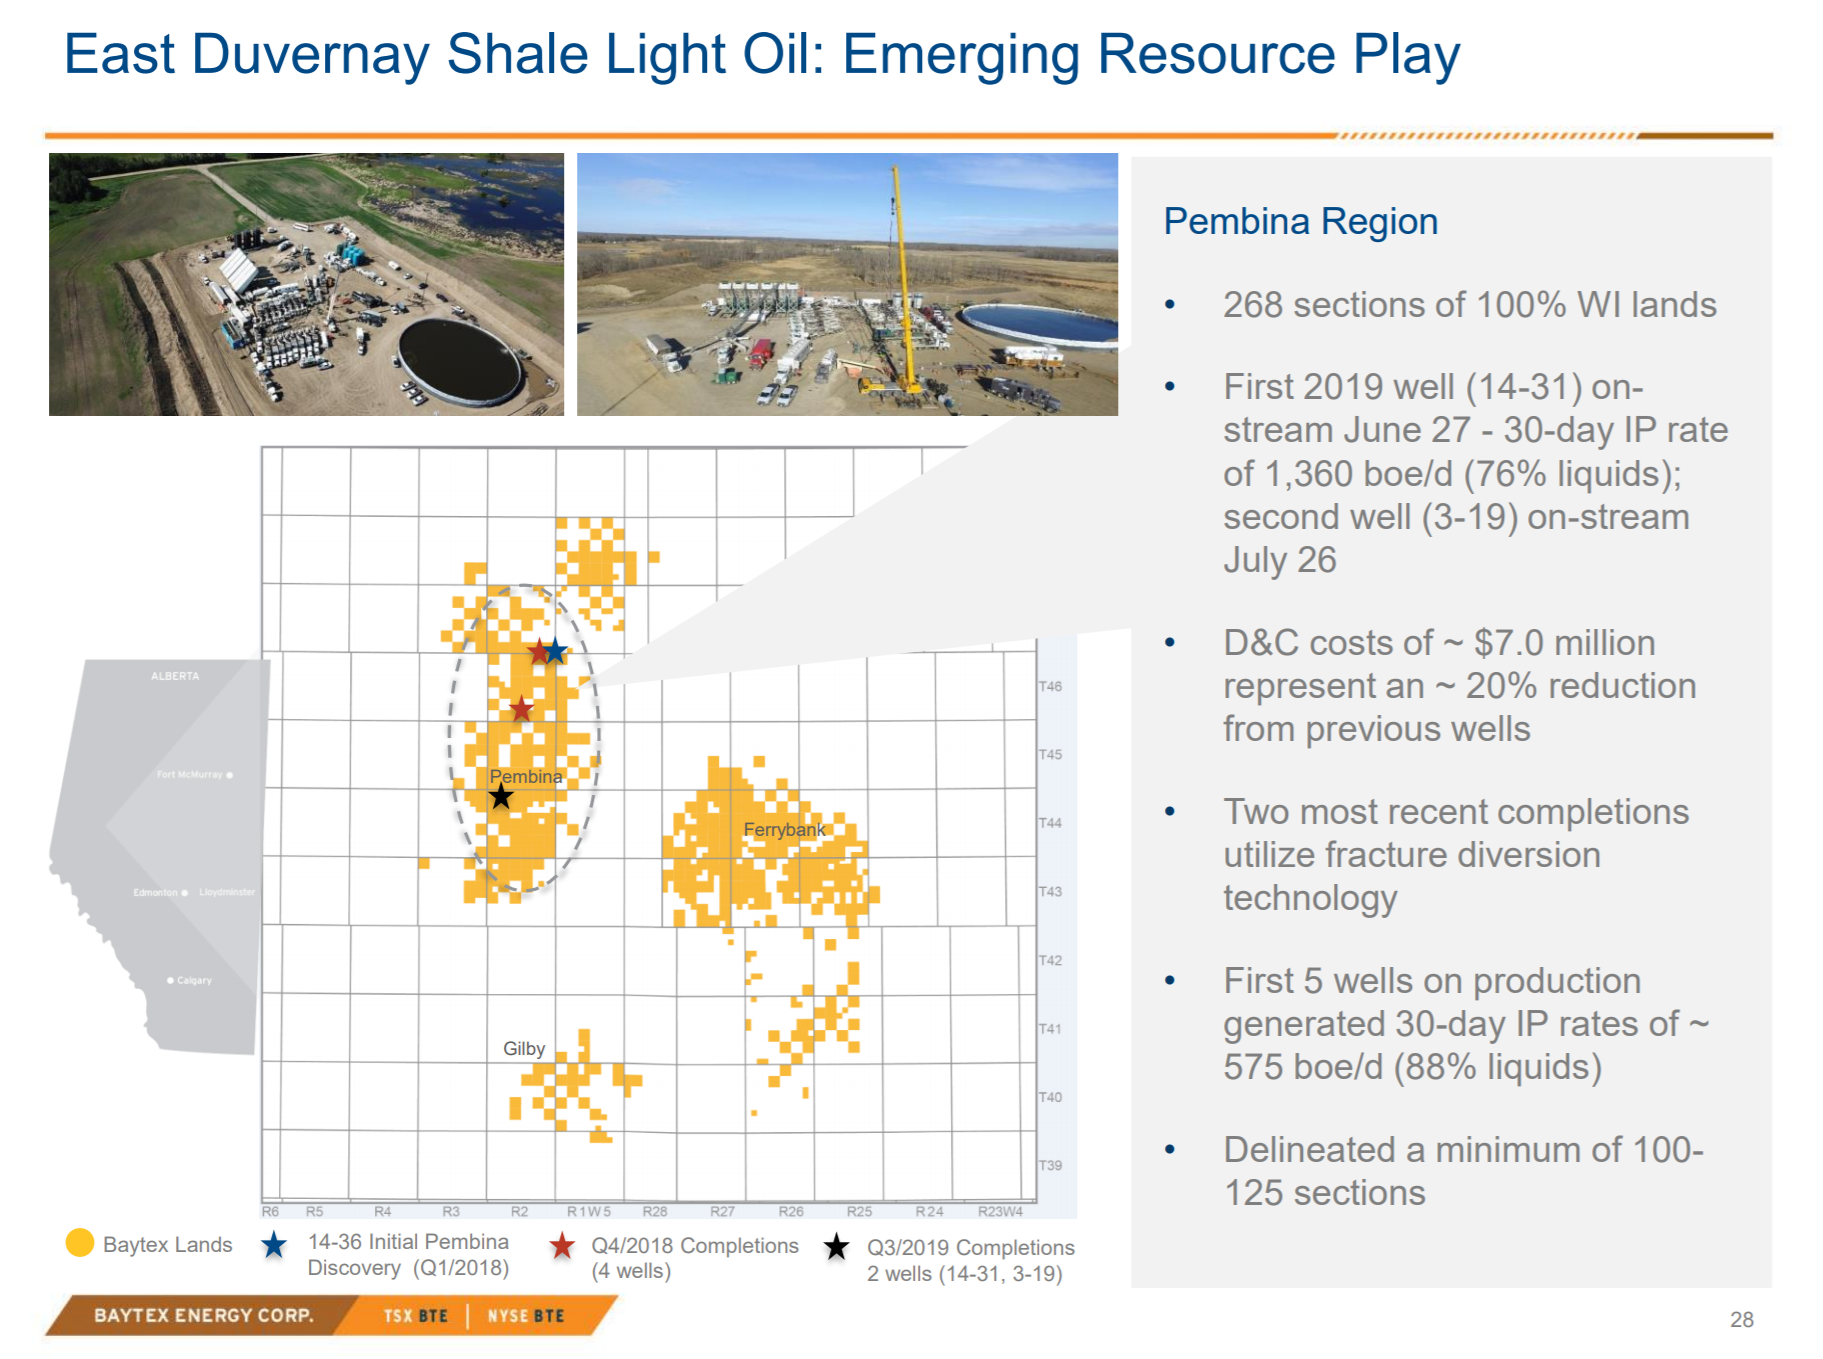Screen dimensions: 1823x1359
Task: Click the black star near Pembina label
Action: point(501,797)
